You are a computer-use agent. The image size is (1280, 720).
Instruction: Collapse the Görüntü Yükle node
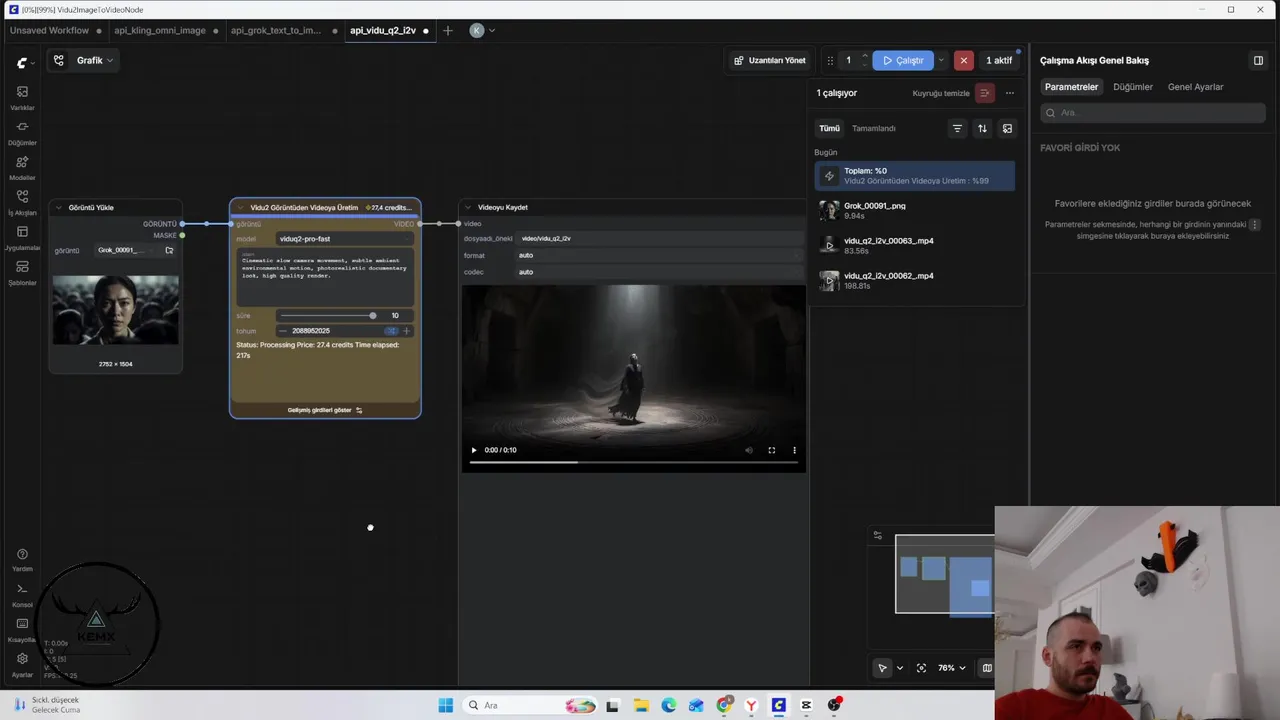click(59, 208)
